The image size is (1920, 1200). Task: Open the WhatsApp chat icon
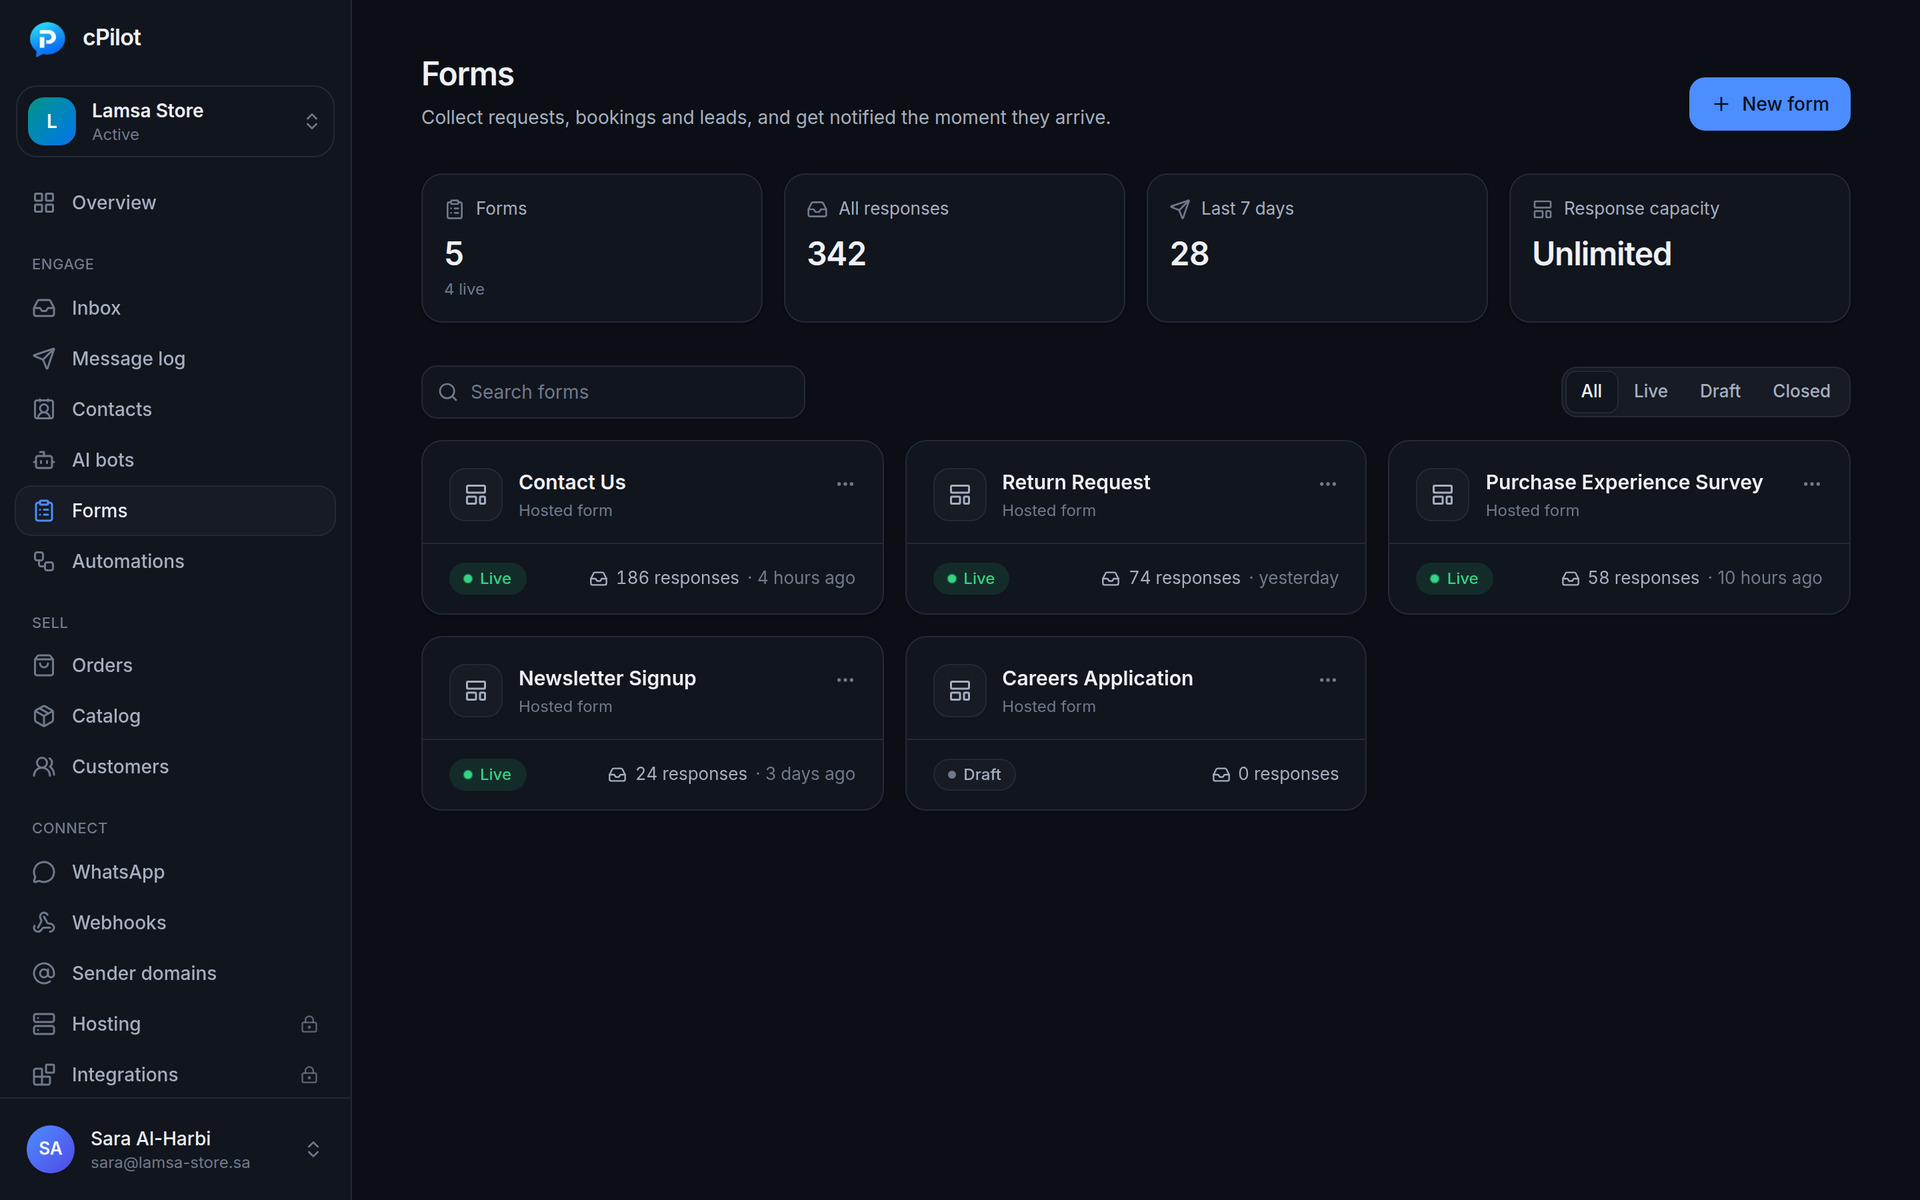44,872
